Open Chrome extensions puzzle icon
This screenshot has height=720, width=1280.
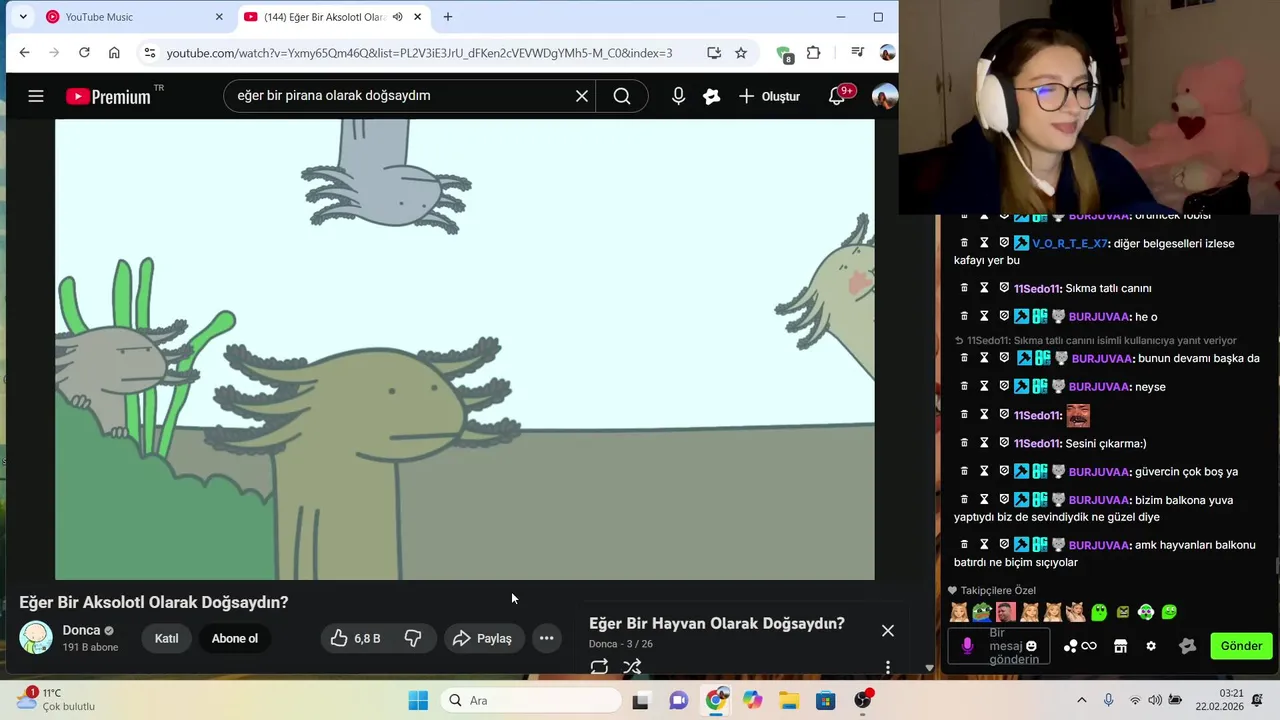point(813,53)
